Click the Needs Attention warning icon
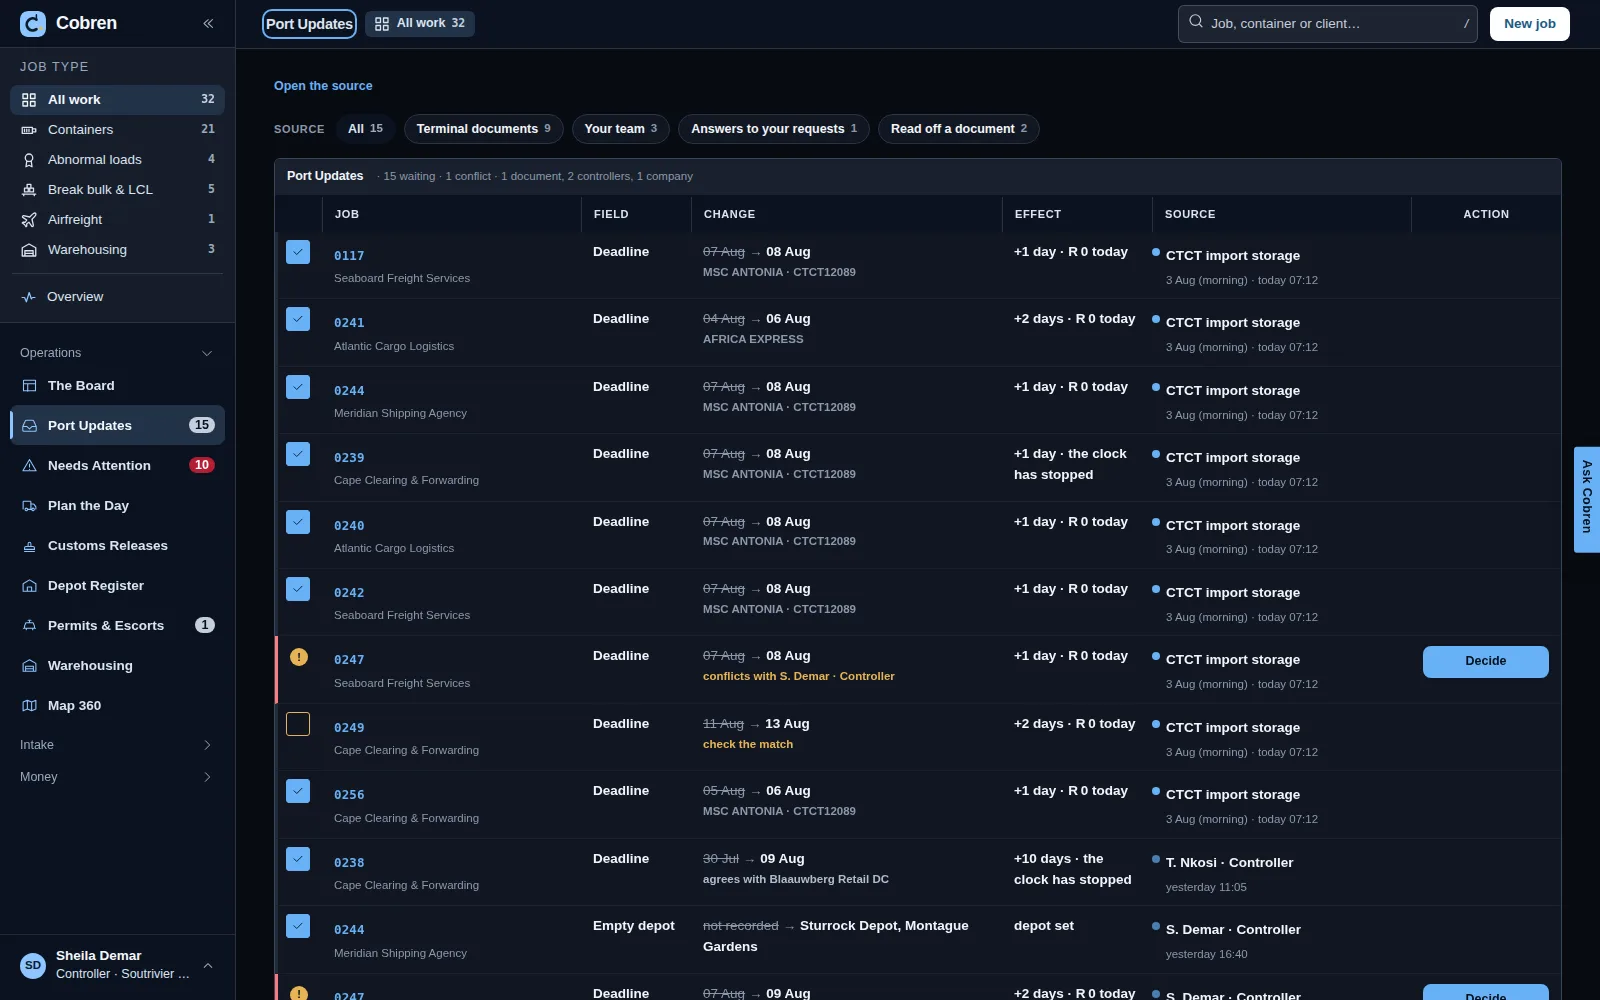Viewport: 1600px width, 1000px height. coord(29,466)
